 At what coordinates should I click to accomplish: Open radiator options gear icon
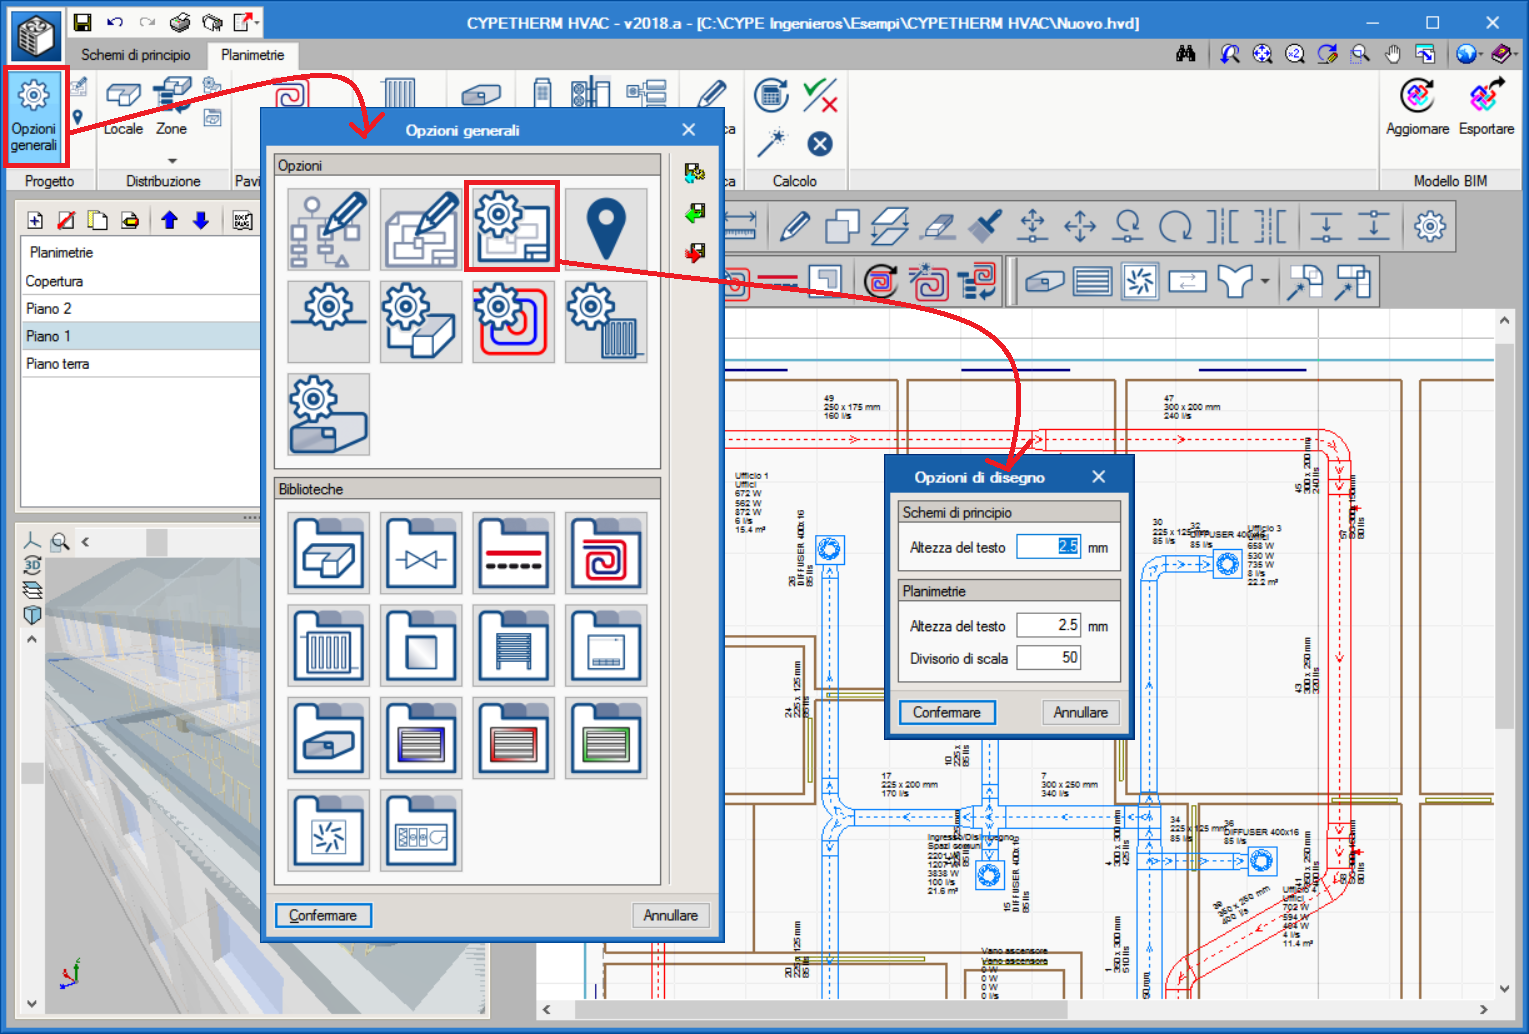[x=605, y=321]
